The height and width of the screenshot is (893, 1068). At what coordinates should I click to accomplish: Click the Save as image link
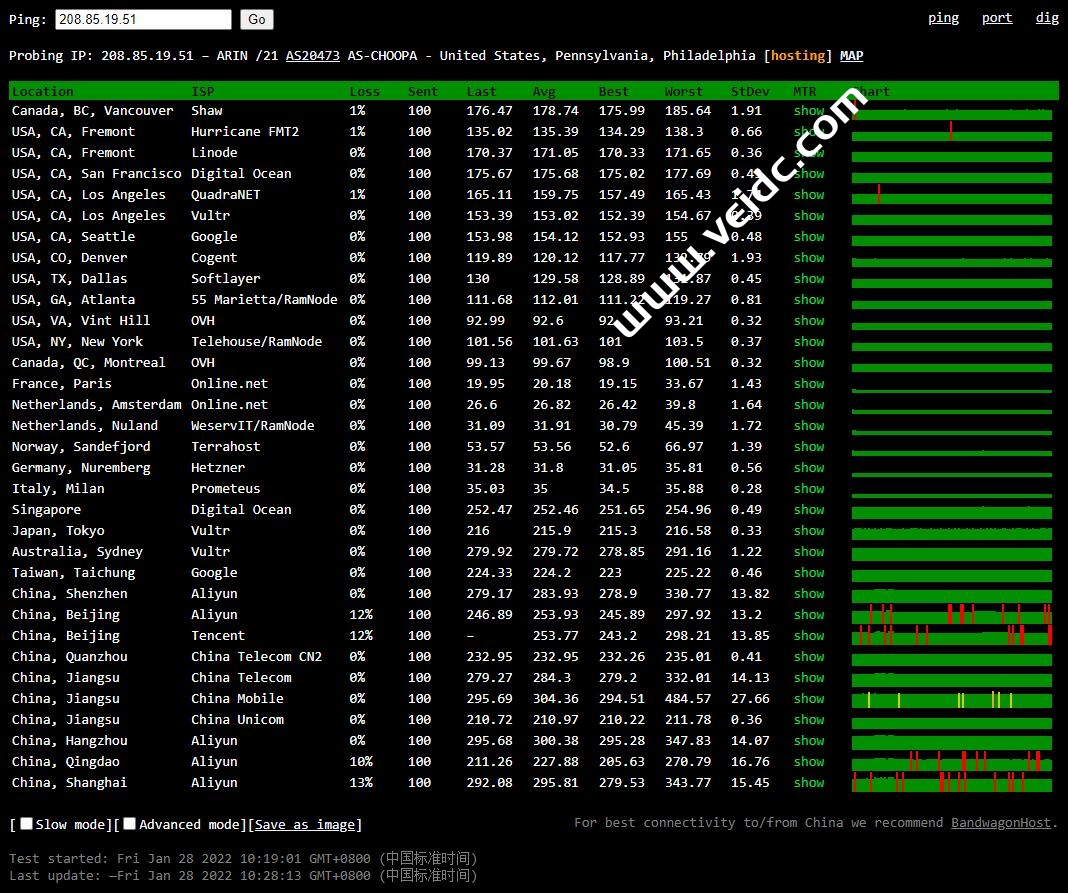coord(305,825)
